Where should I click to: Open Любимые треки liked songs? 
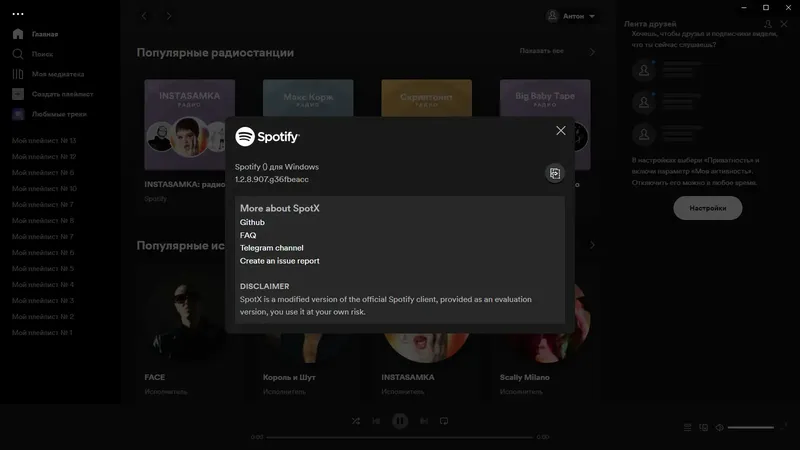(49, 114)
